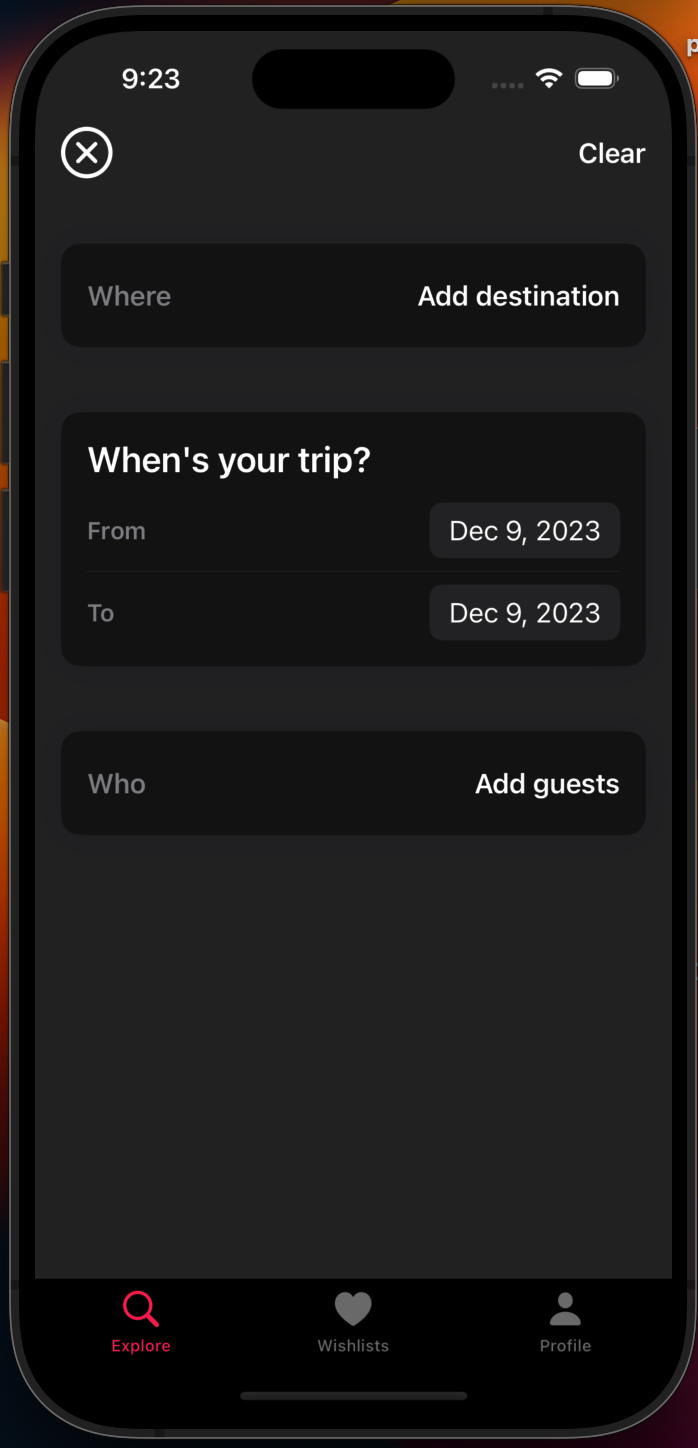The width and height of the screenshot is (698, 1448).
Task: Tap the Clear button to reset filters
Action: tap(611, 152)
